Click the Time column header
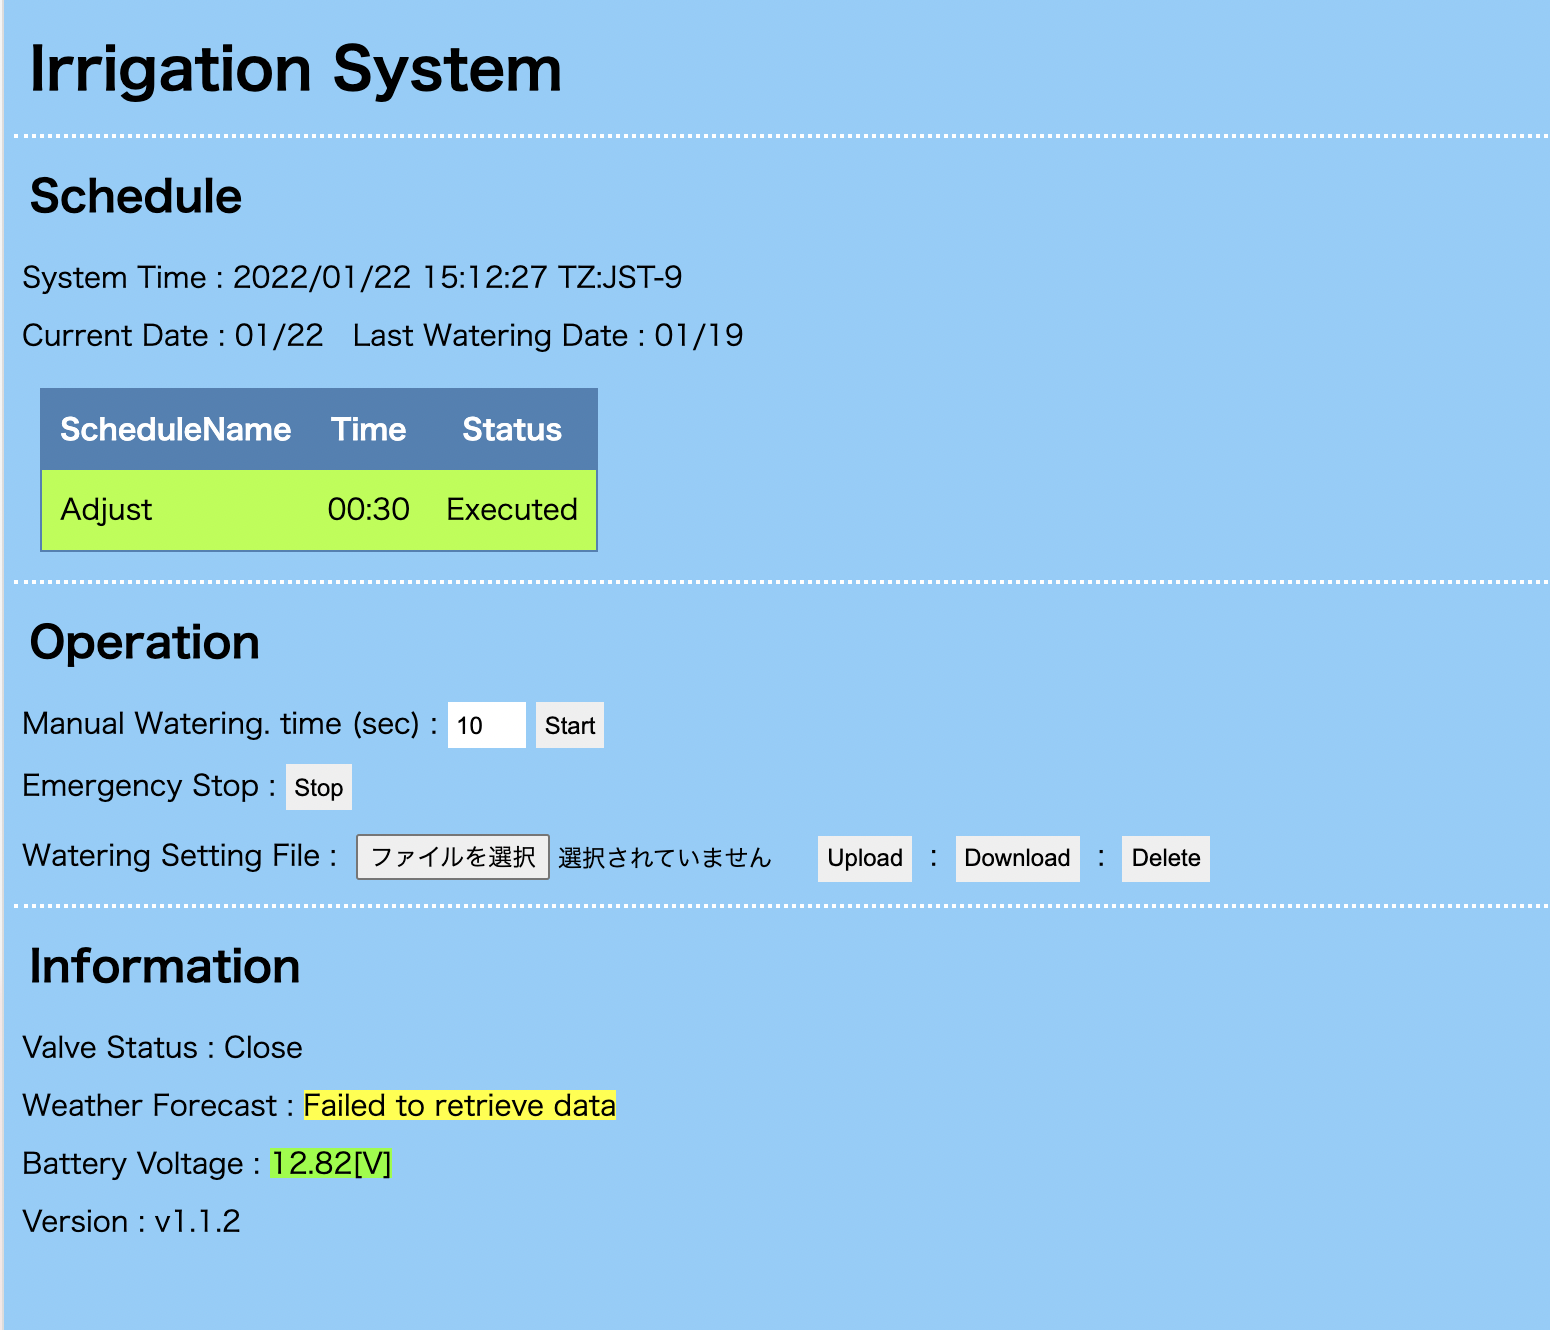1550x1330 pixels. (x=369, y=429)
